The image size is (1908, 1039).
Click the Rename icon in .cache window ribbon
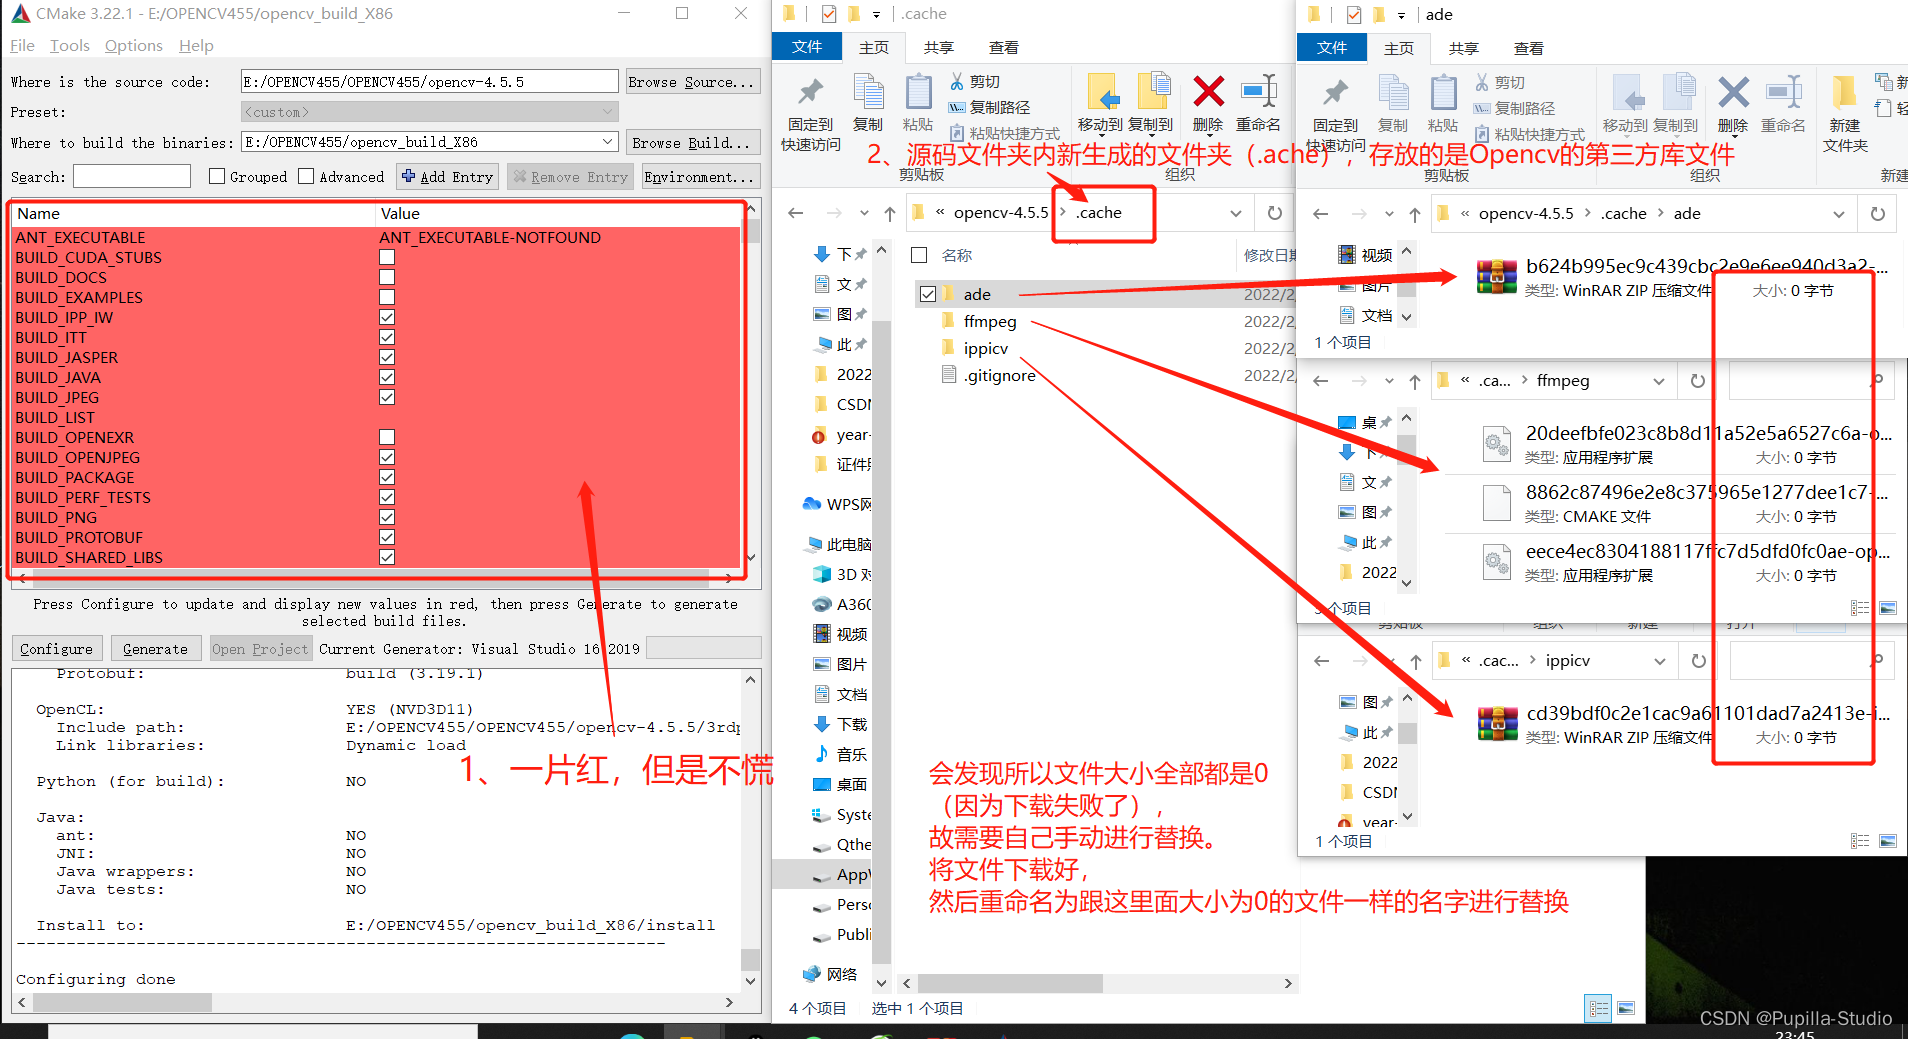[1258, 92]
